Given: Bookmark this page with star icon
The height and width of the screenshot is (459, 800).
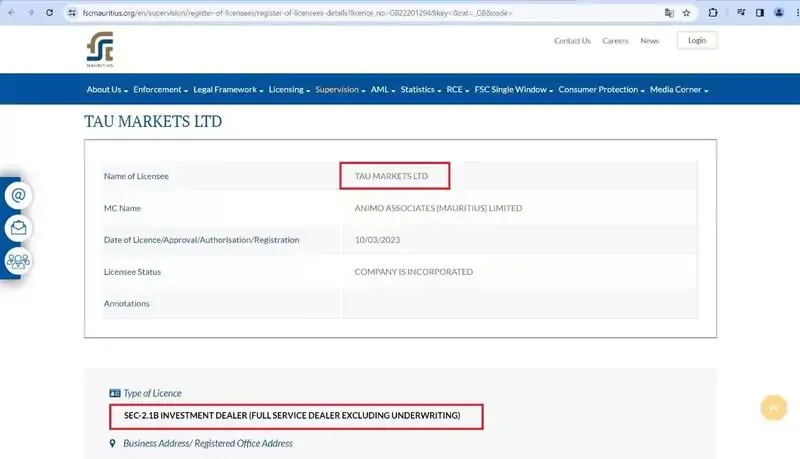Looking at the screenshot, I should [x=686, y=13].
